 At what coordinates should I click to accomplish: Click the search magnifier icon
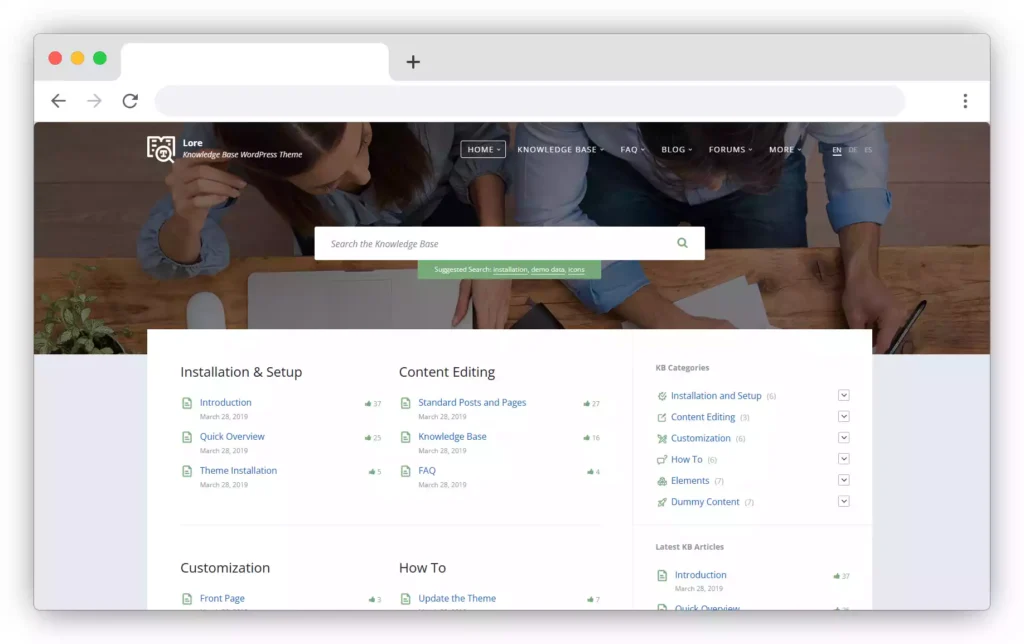pos(682,243)
